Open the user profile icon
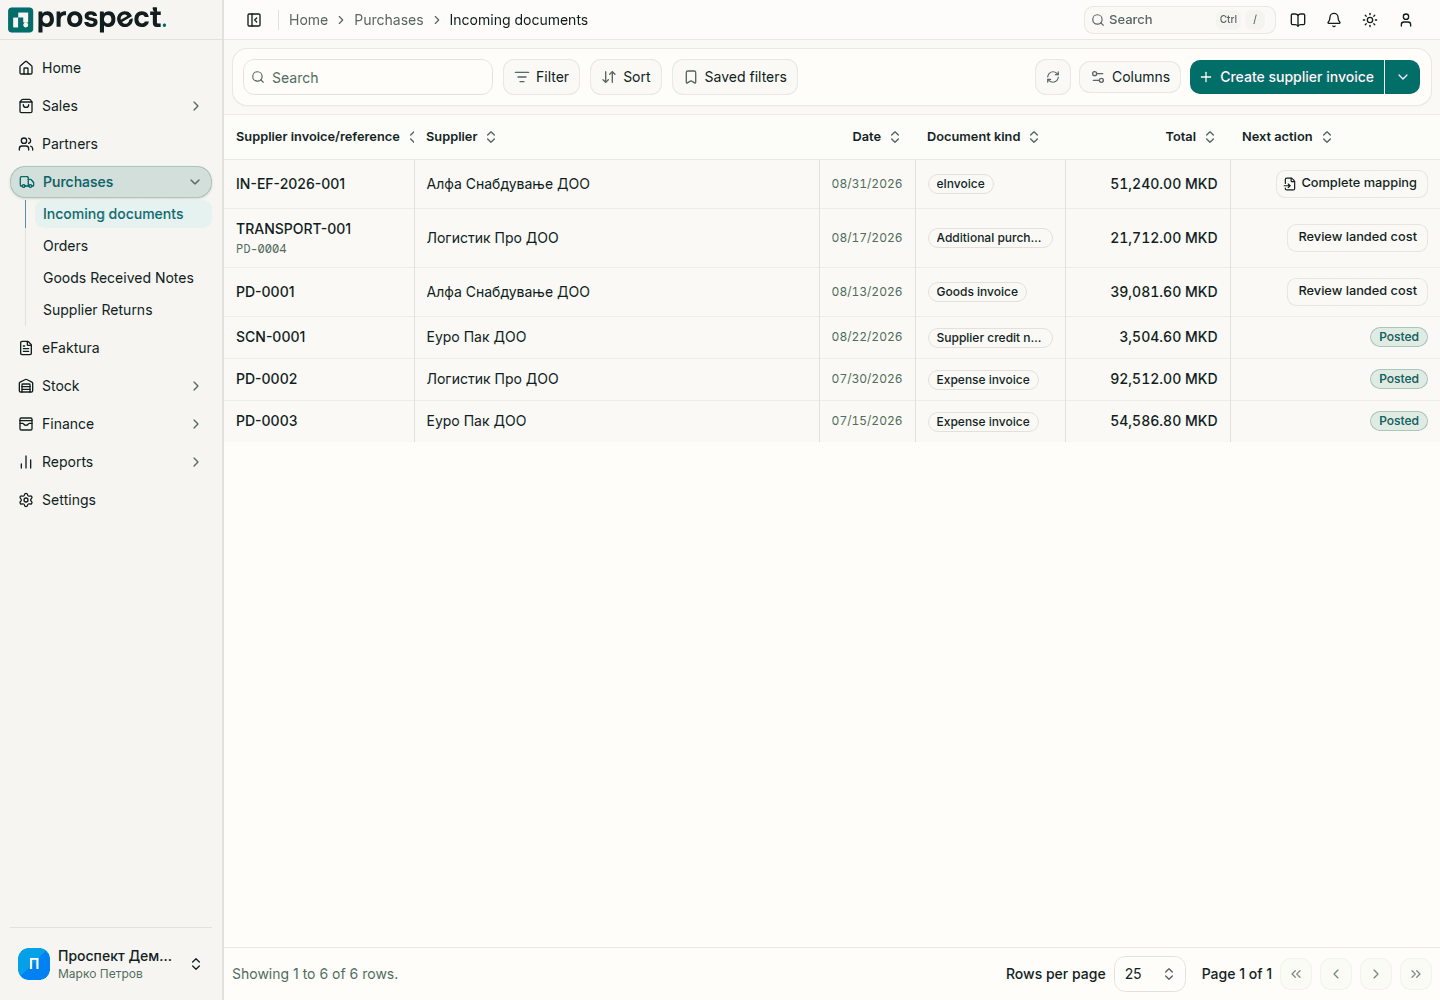Image resolution: width=1440 pixels, height=1000 pixels. [1406, 20]
